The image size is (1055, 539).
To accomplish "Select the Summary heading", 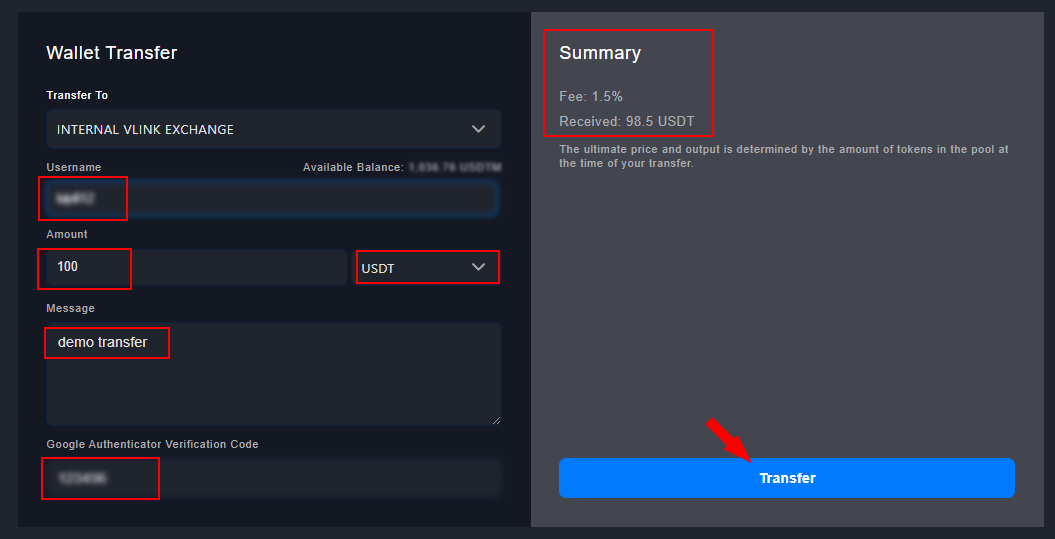I will click(x=600, y=53).
